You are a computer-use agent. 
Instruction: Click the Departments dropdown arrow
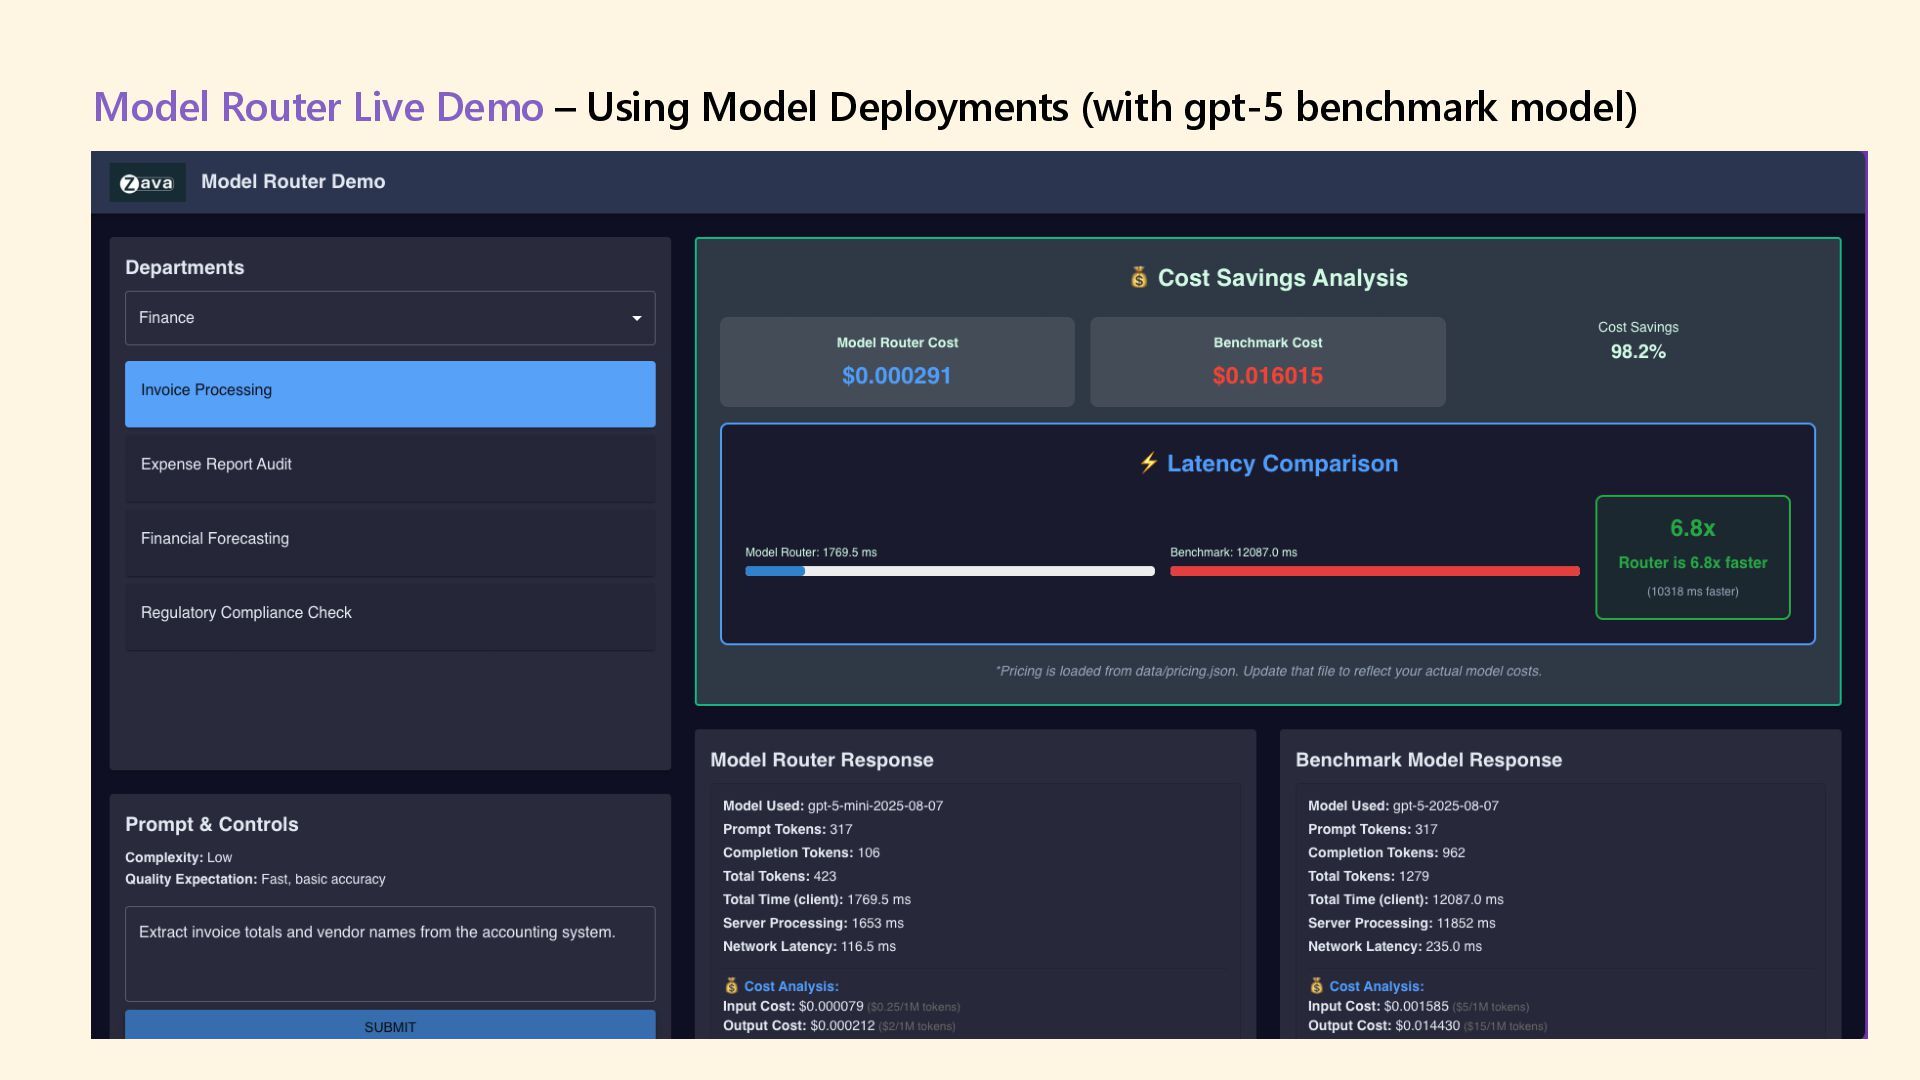(636, 319)
